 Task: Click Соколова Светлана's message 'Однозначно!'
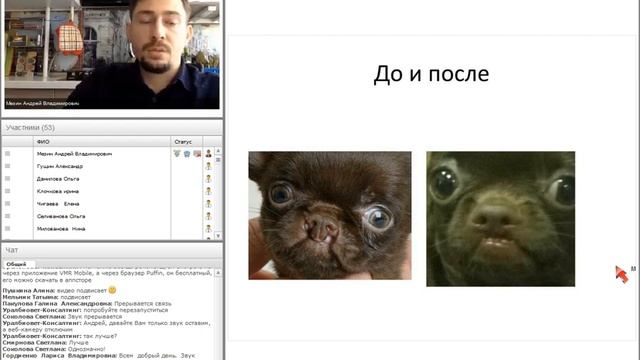click(87, 349)
